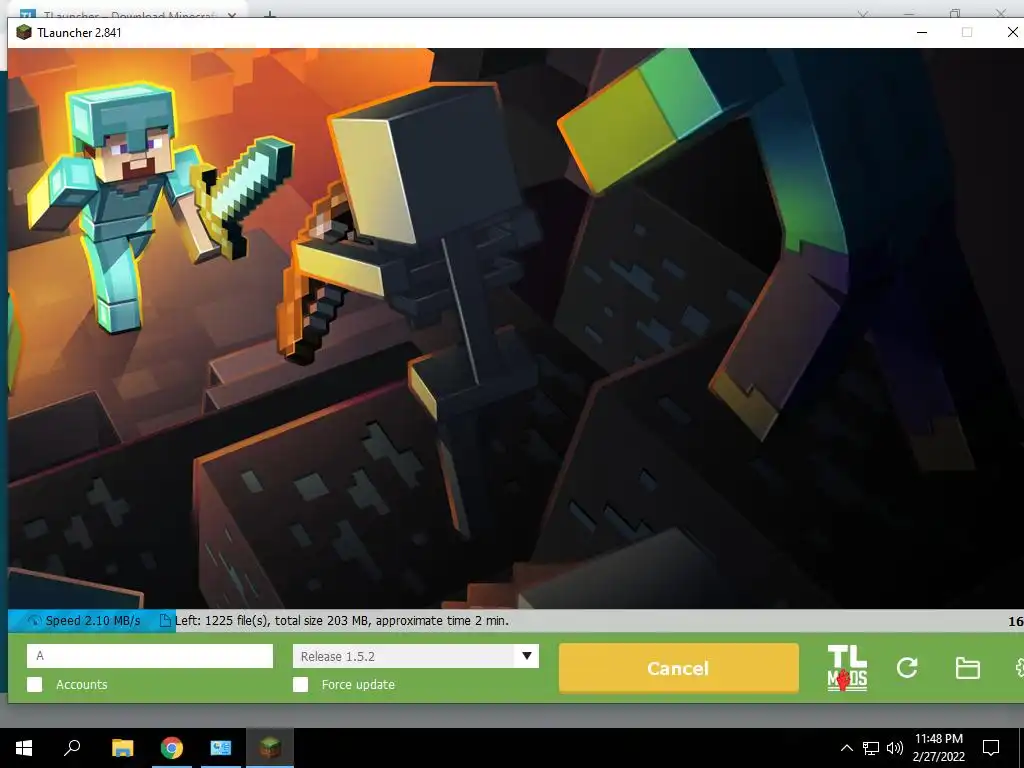This screenshot has width=1024, height=768.
Task: Click the TLauncher 2.841 title text
Action: click(79, 33)
